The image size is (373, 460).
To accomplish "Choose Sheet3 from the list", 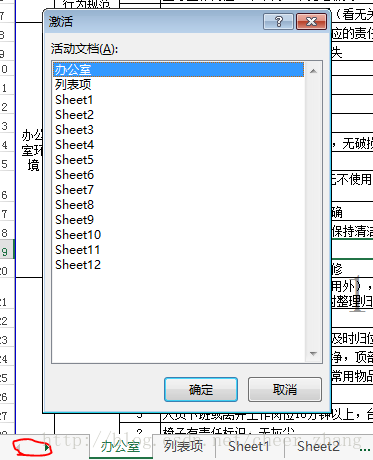I will (178, 130).
